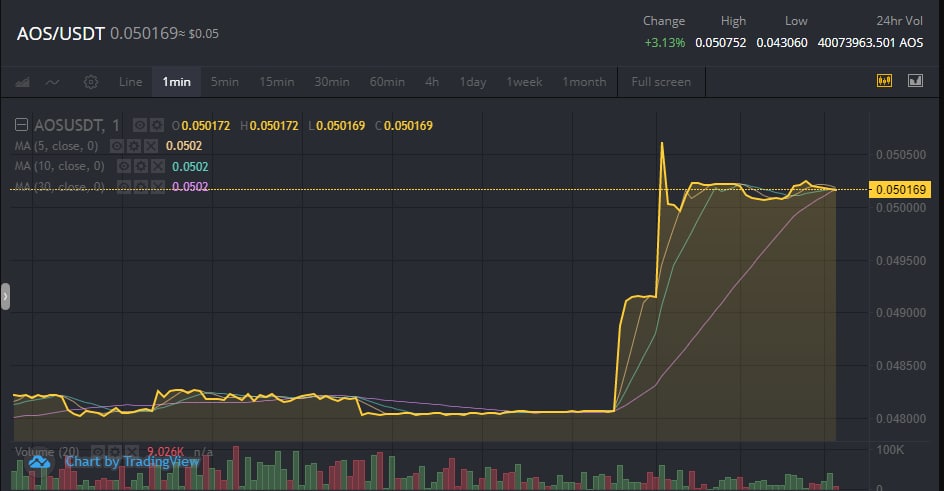Click the header price 0.050169
Screen dimensions: 944x491
click(144, 33)
